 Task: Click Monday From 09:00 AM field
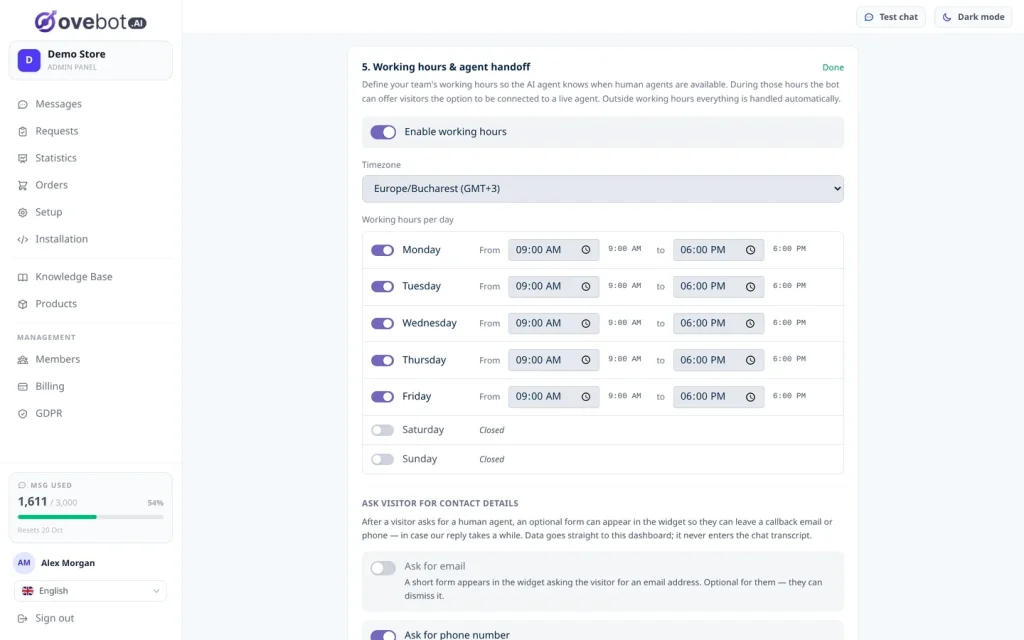pyautogui.click(x=554, y=250)
